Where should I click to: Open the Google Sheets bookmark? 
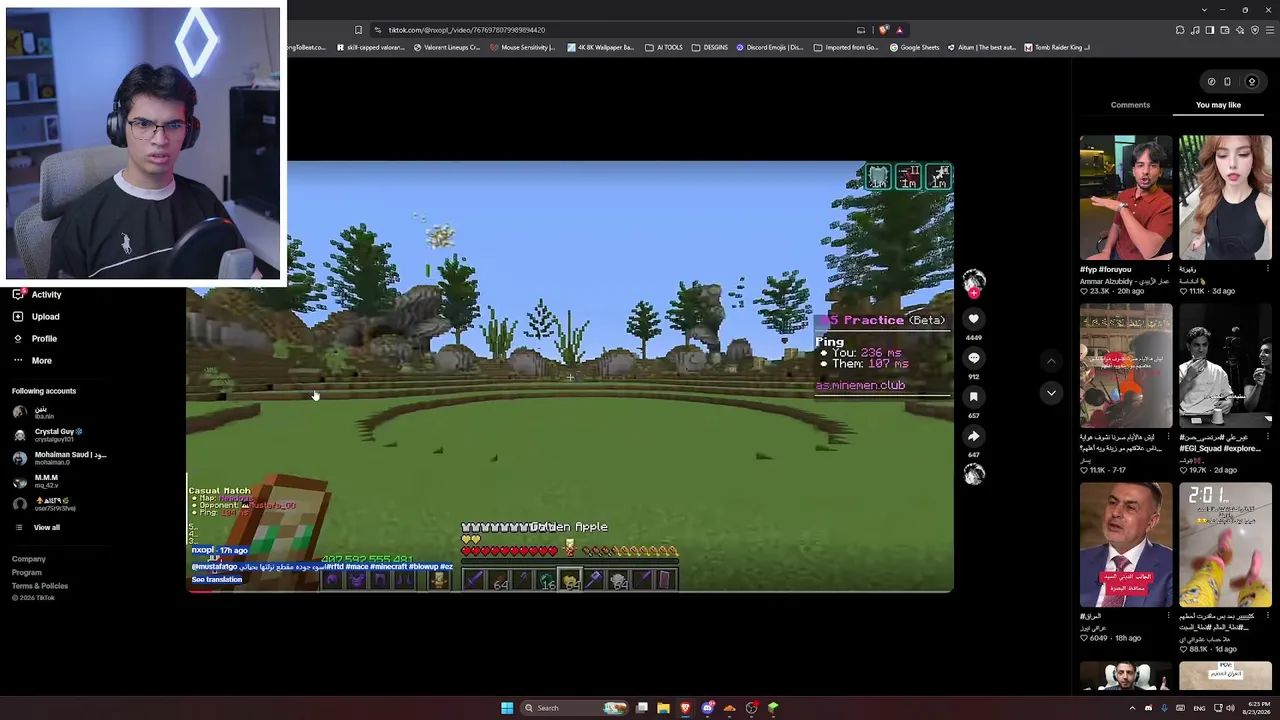[915, 47]
